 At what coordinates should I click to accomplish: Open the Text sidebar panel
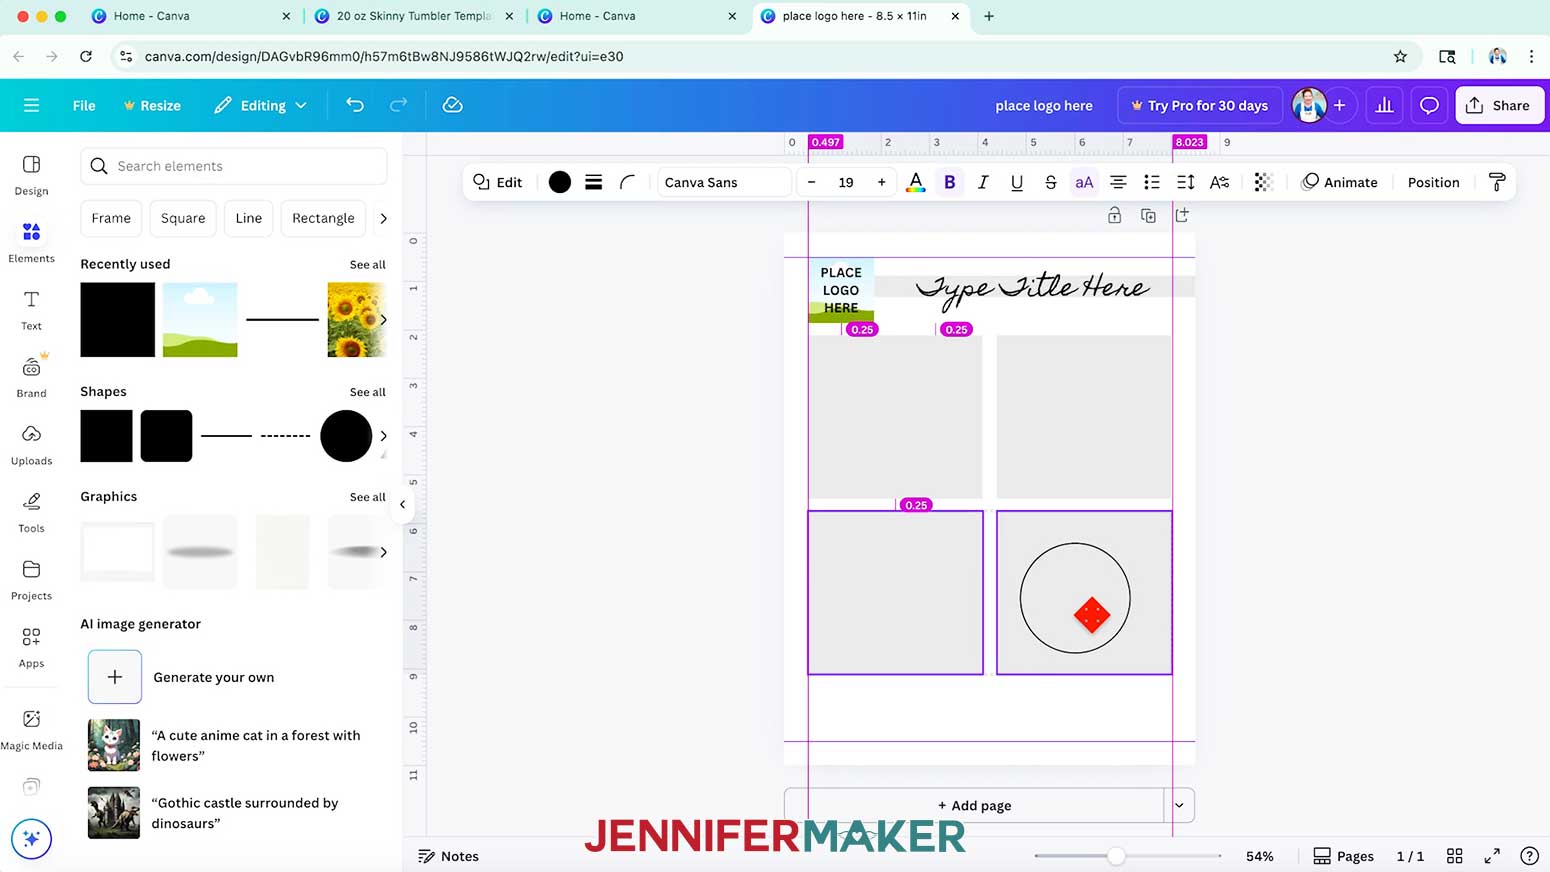click(31, 310)
